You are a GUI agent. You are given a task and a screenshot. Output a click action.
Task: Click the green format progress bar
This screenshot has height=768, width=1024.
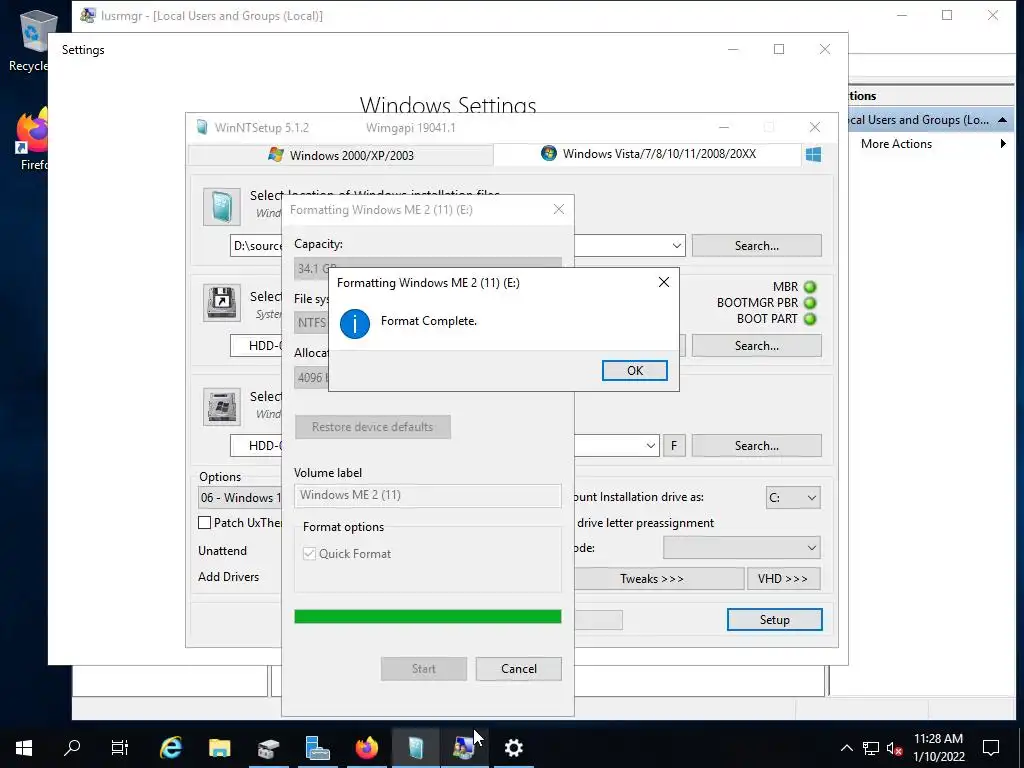click(428, 616)
